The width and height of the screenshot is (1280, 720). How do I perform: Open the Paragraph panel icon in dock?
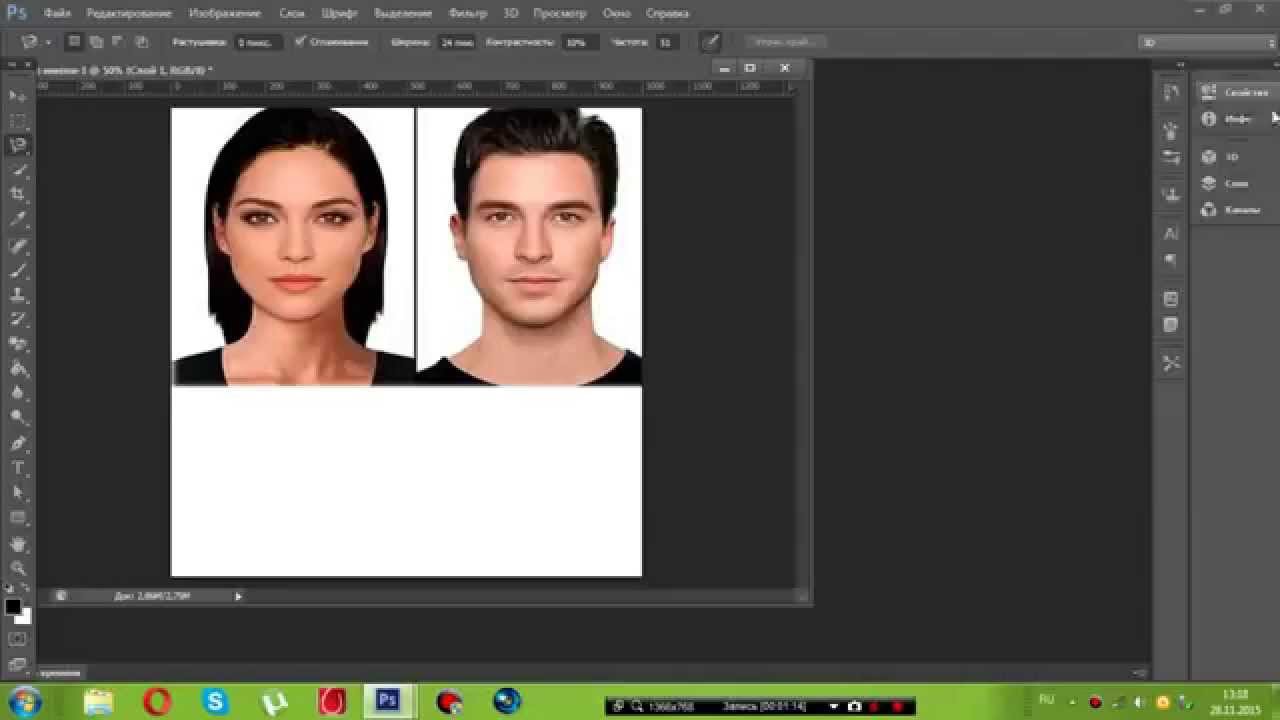(1171, 260)
